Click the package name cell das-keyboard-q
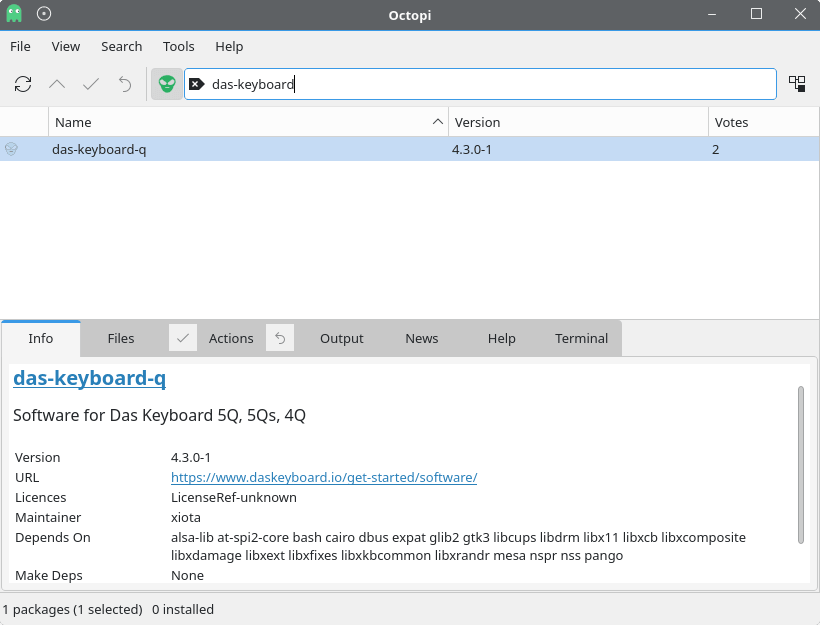This screenshot has width=820, height=625. pyautogui.click(x=99, y=150)
